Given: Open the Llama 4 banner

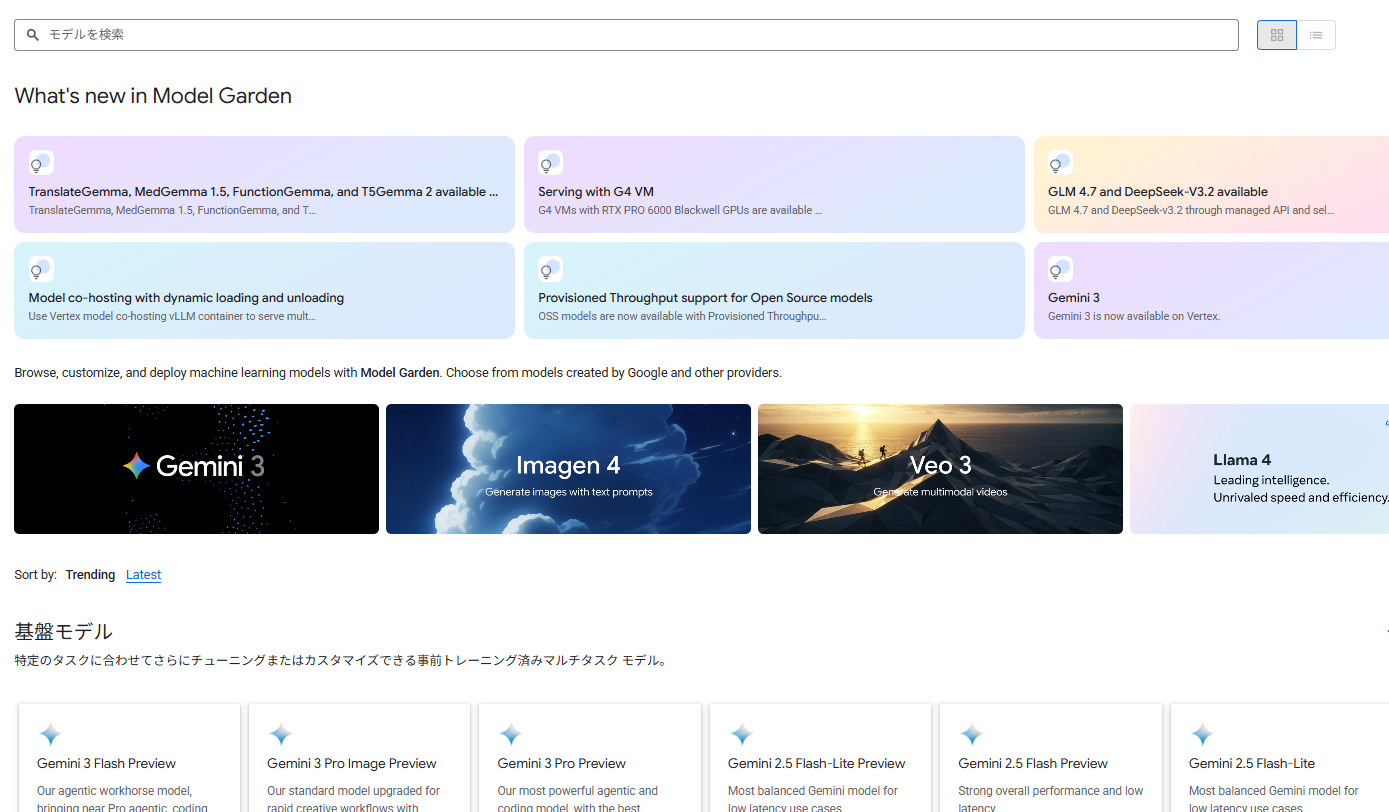Looking at the screenshot, I should (x=1260, y=469).
